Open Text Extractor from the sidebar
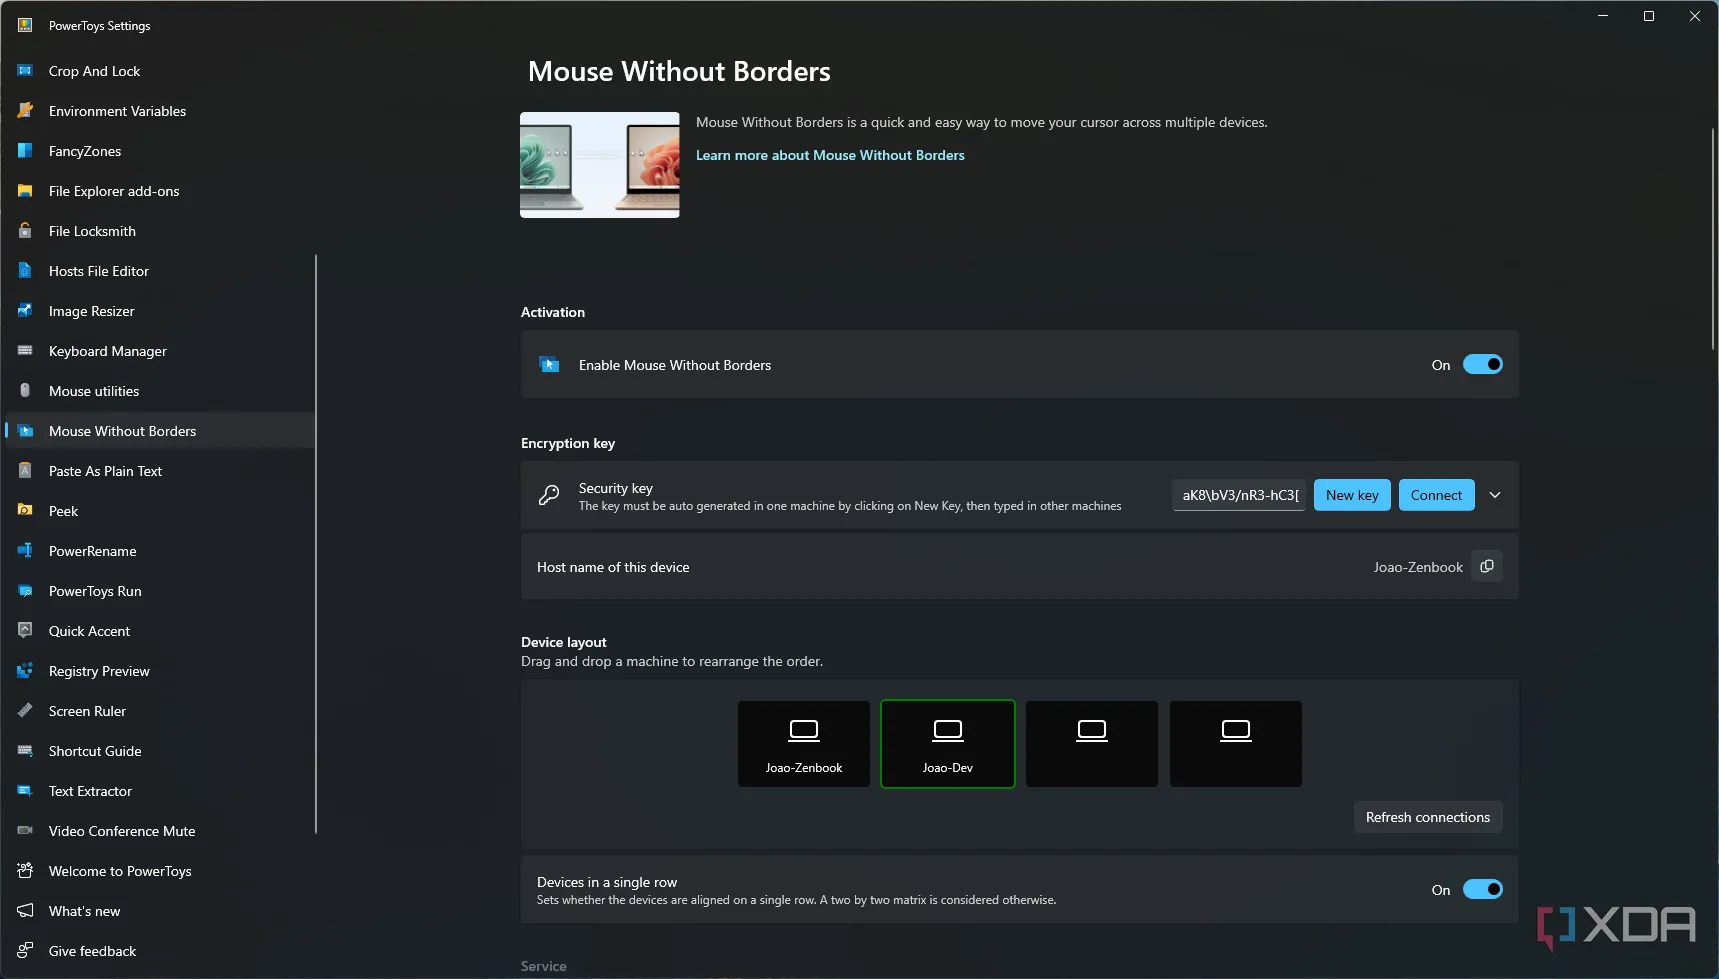This screenshot has height=979, width=1719. 160,791
